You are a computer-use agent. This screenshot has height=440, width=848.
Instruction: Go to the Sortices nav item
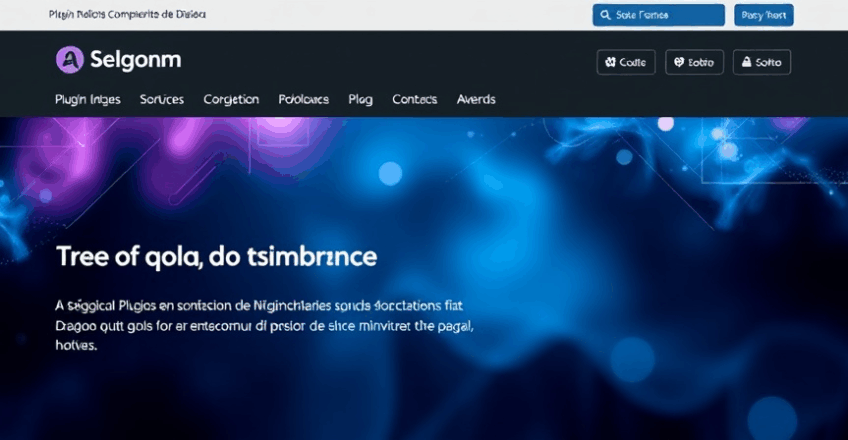(x=161, y=99)
